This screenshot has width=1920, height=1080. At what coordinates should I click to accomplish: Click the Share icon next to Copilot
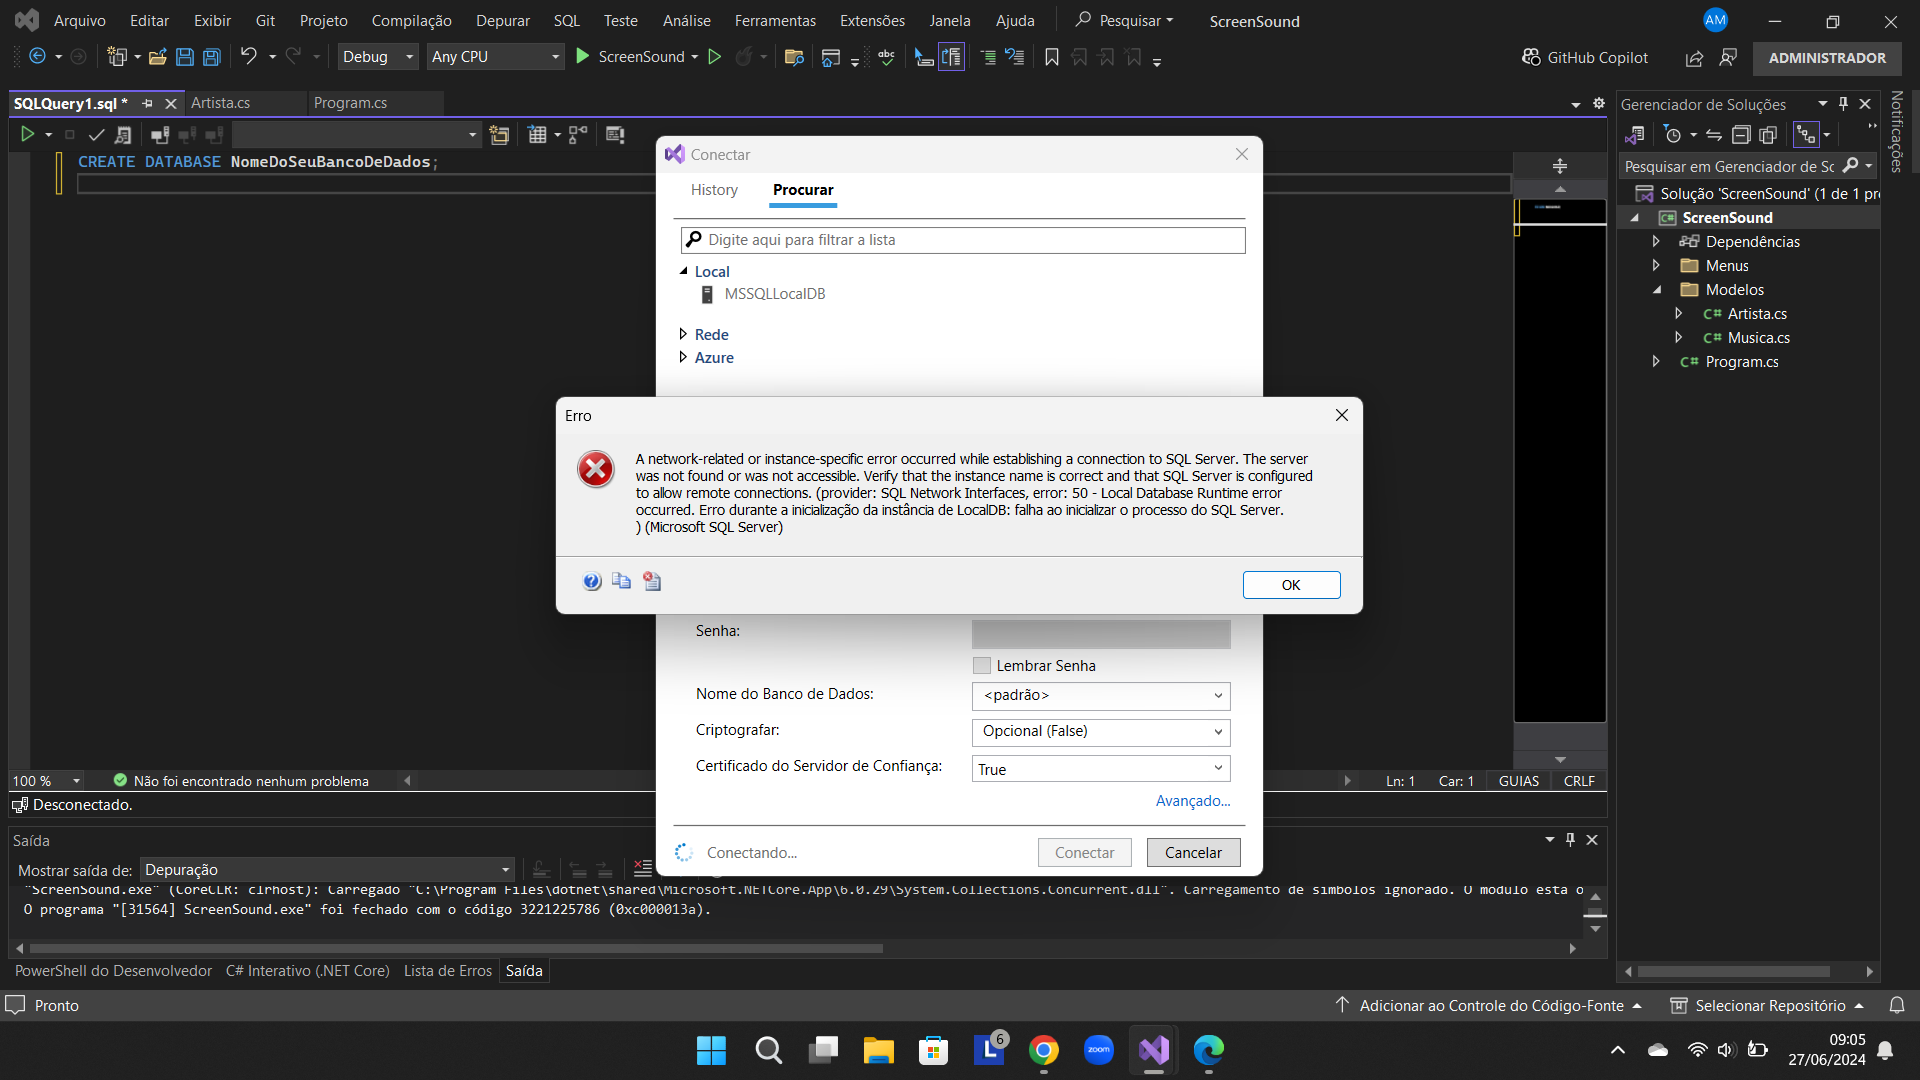[1694, 58]
